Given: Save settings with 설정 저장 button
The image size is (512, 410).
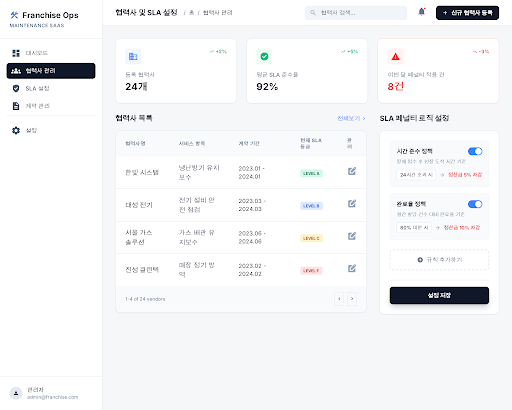Looking at the screenshot, I should coord(439,295).
